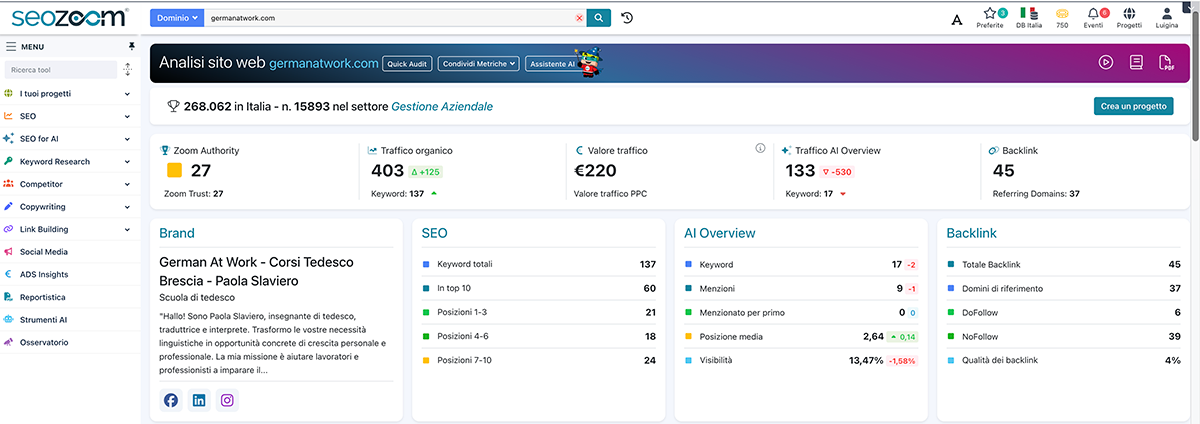Open the Facebook brand profile icon
Viewport: 1200px width, 424px height.
[171, 400]
